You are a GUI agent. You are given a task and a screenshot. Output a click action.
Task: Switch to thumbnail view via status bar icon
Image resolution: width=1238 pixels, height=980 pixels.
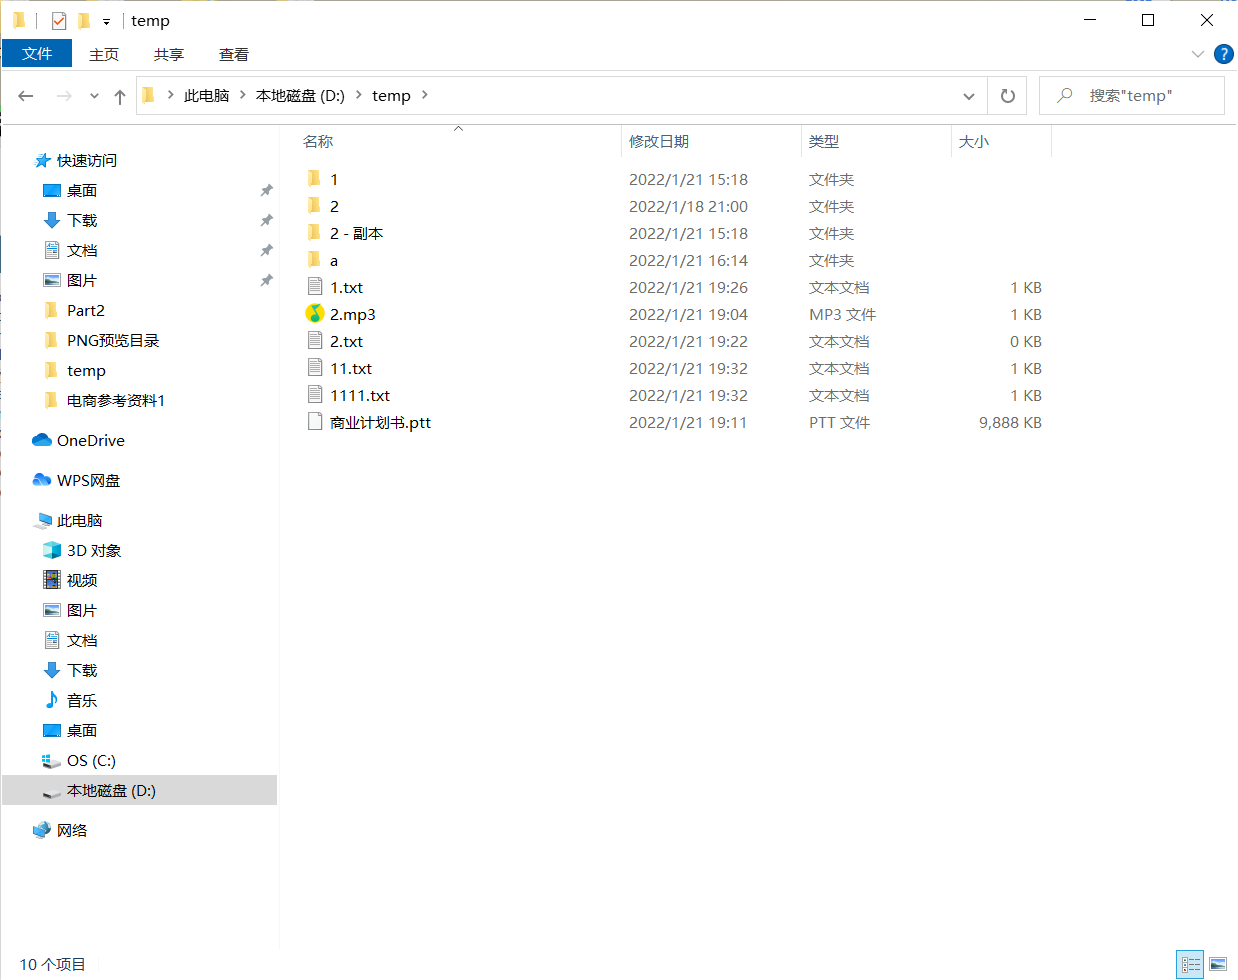(x=1218, y=963)
